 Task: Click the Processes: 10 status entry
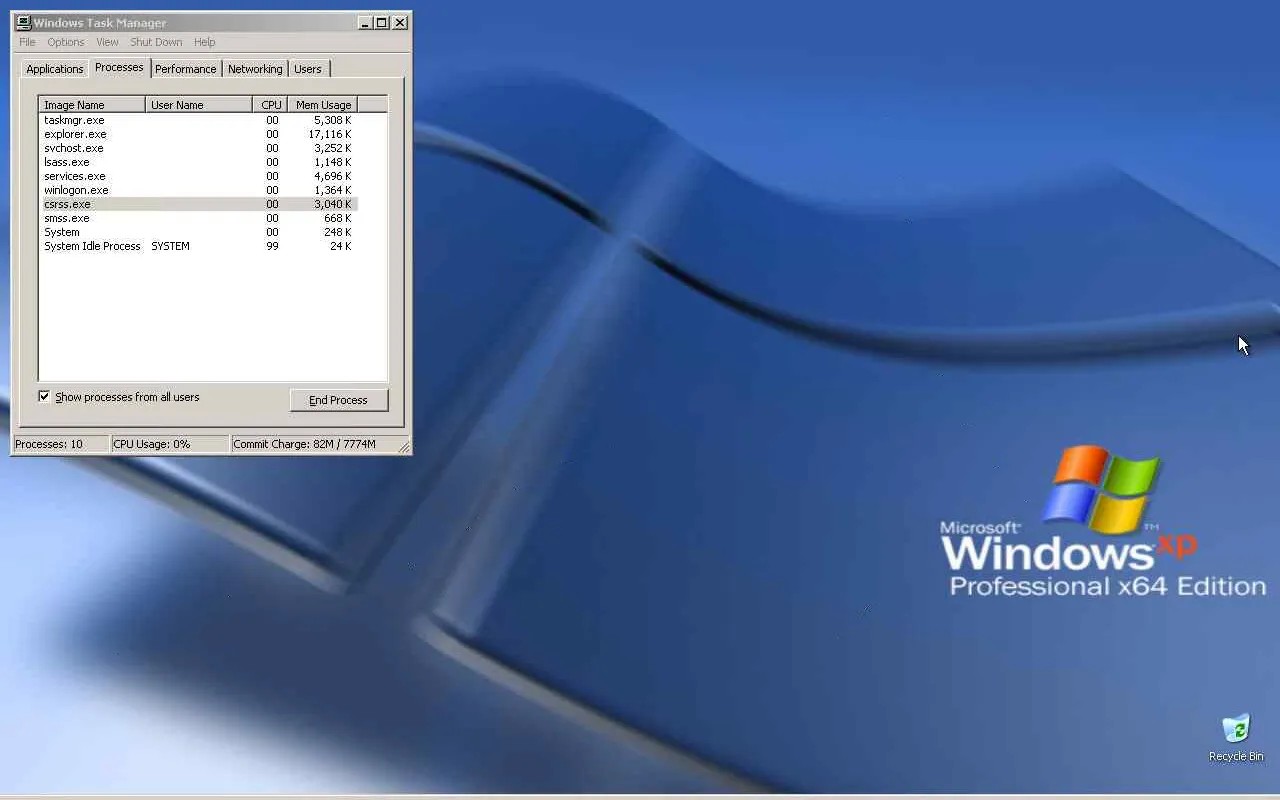pos(60,444)
